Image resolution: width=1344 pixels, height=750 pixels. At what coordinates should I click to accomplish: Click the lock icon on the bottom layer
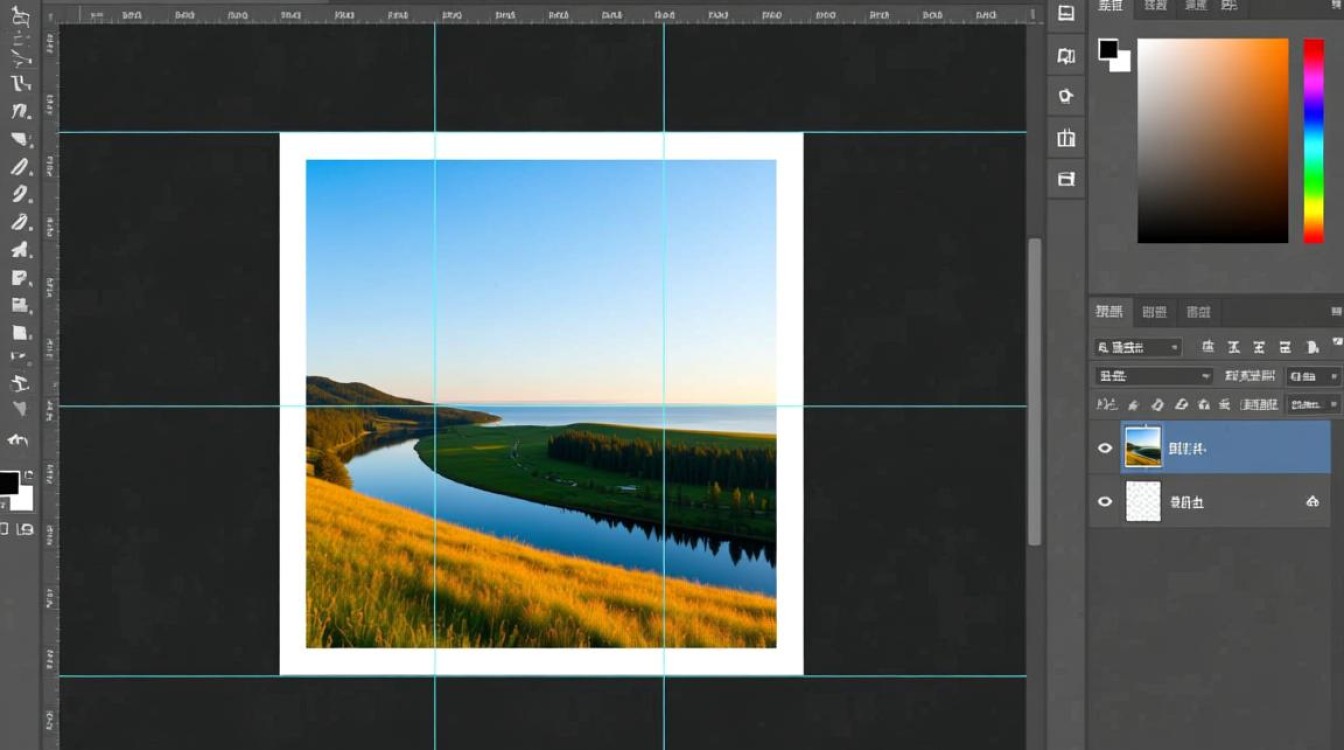(1312, 502)
